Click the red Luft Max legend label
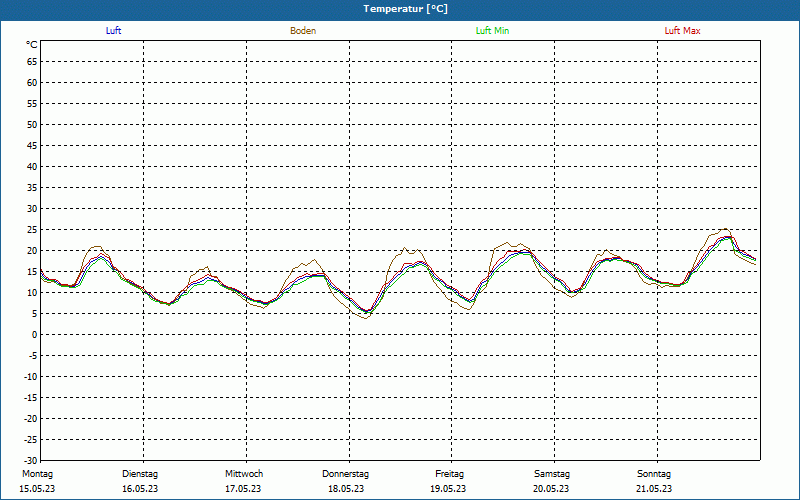Image resolution: width=800 pixels, height=500 pixels. pyautogui.click(x=682, y=31)
